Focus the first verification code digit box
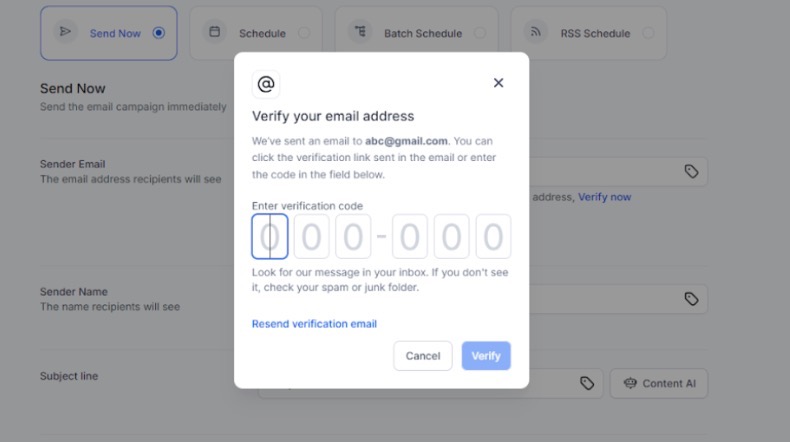Viewport: 790px width, 442px height. click(x=270, y=236)
